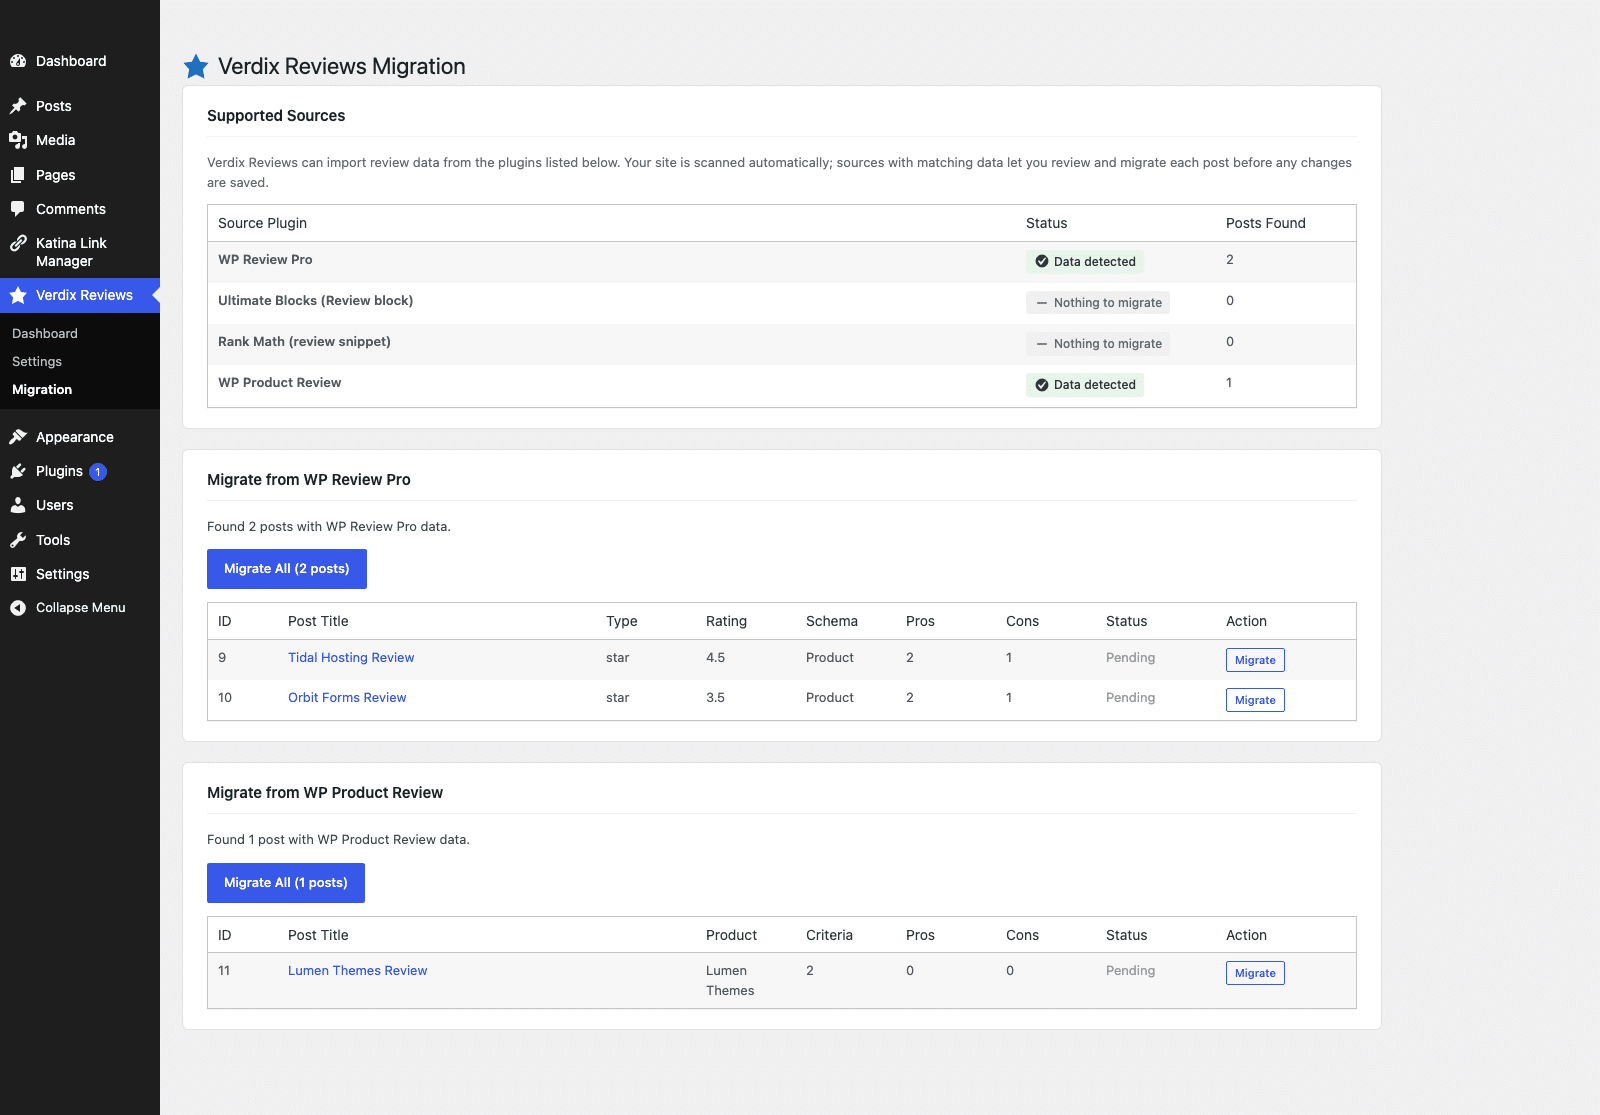Viewport: 1600px width, 1115px height.
Task: Click the Tools wrench icon
Action: [x=18, y=540]
